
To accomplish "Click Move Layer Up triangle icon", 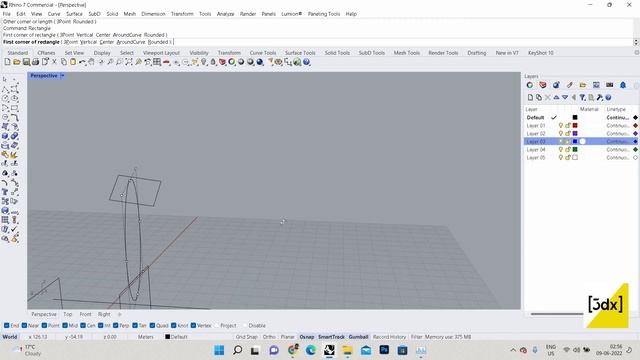I will (556, 98).
